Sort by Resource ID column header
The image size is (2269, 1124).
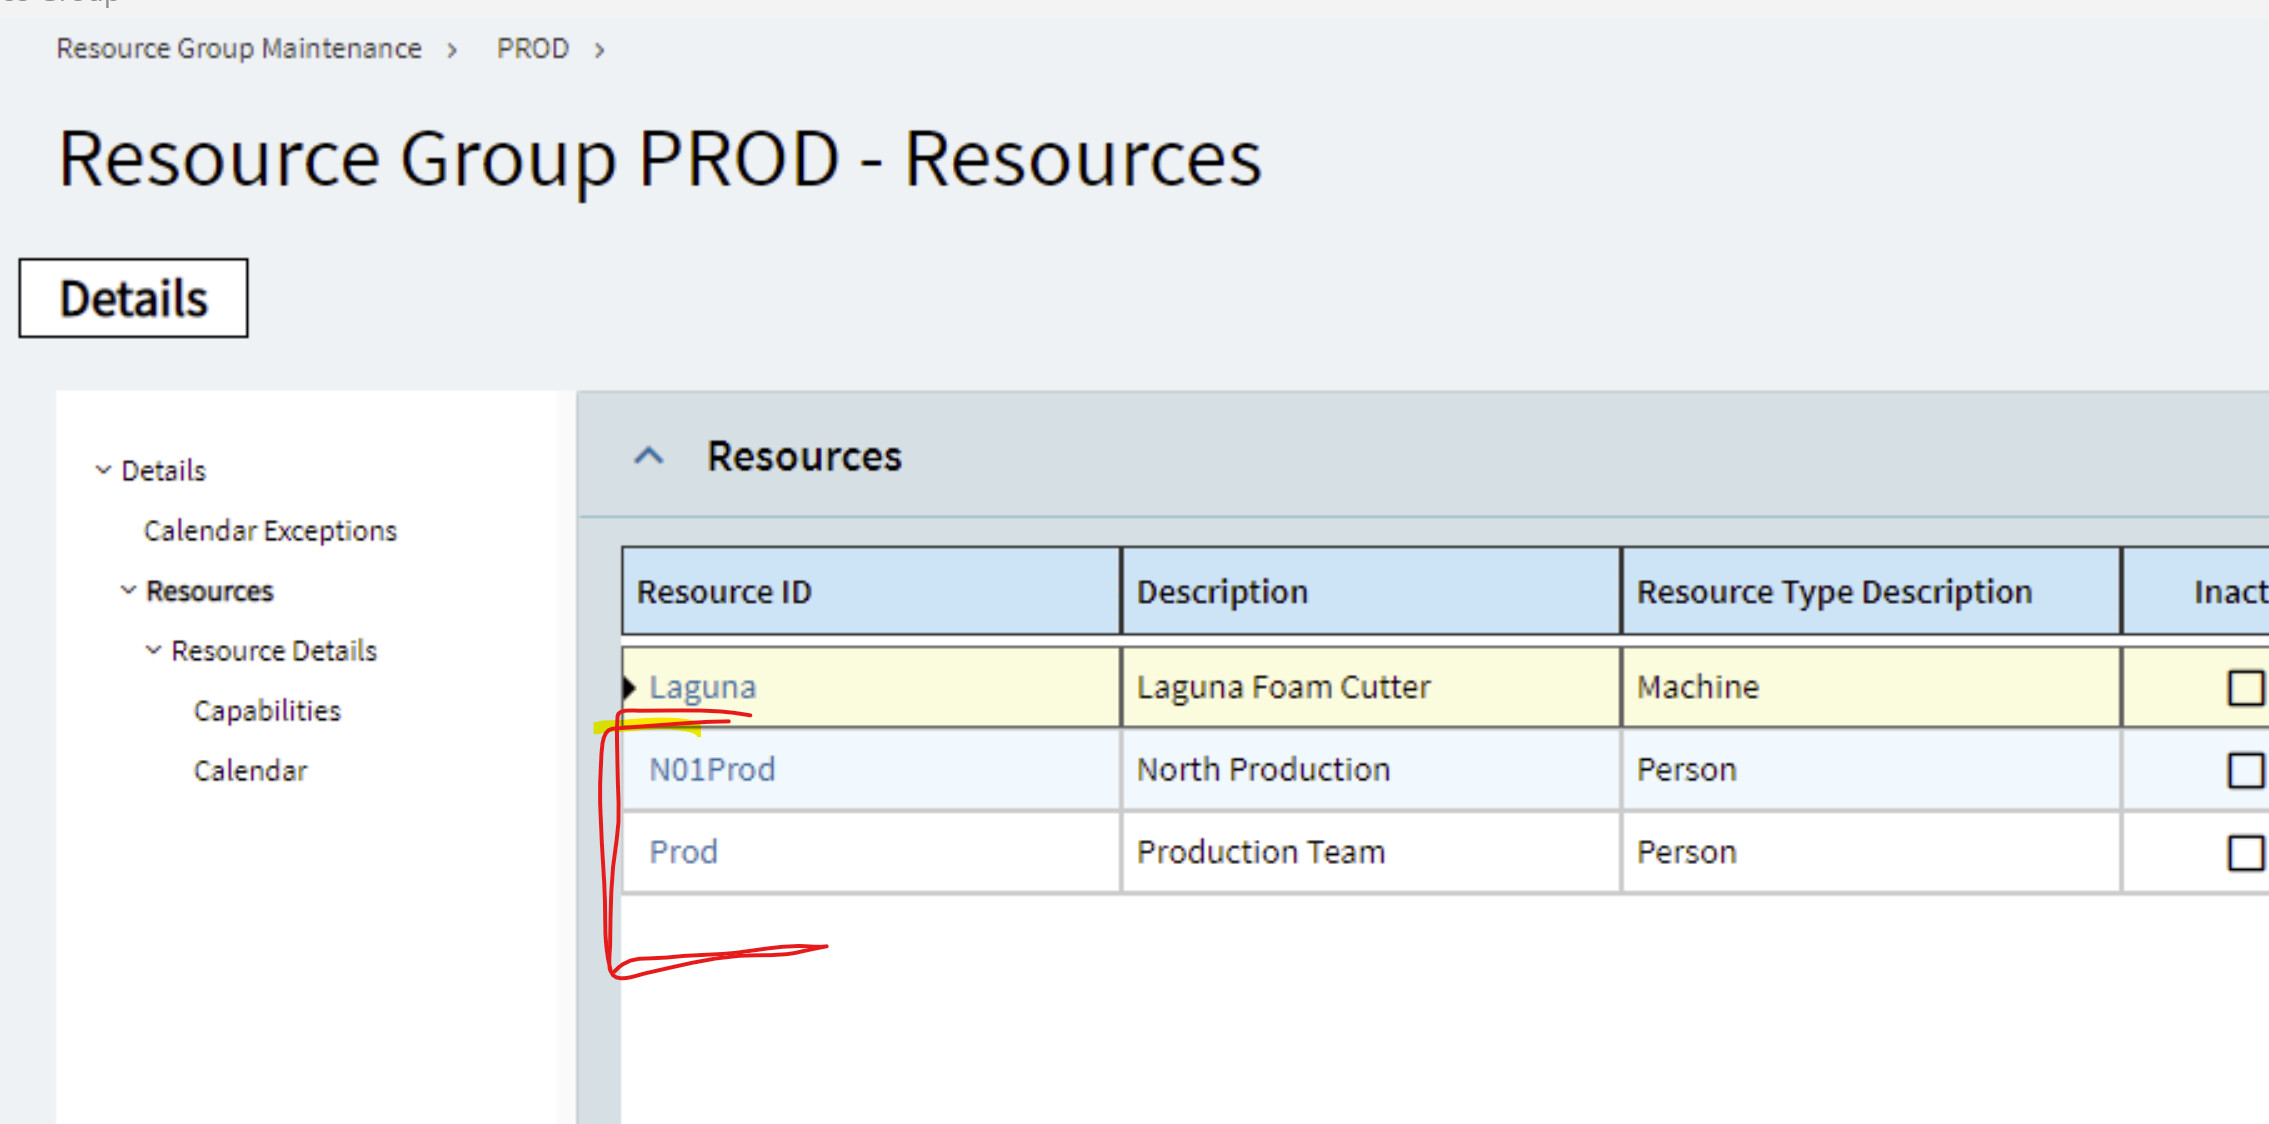(724, 592)
